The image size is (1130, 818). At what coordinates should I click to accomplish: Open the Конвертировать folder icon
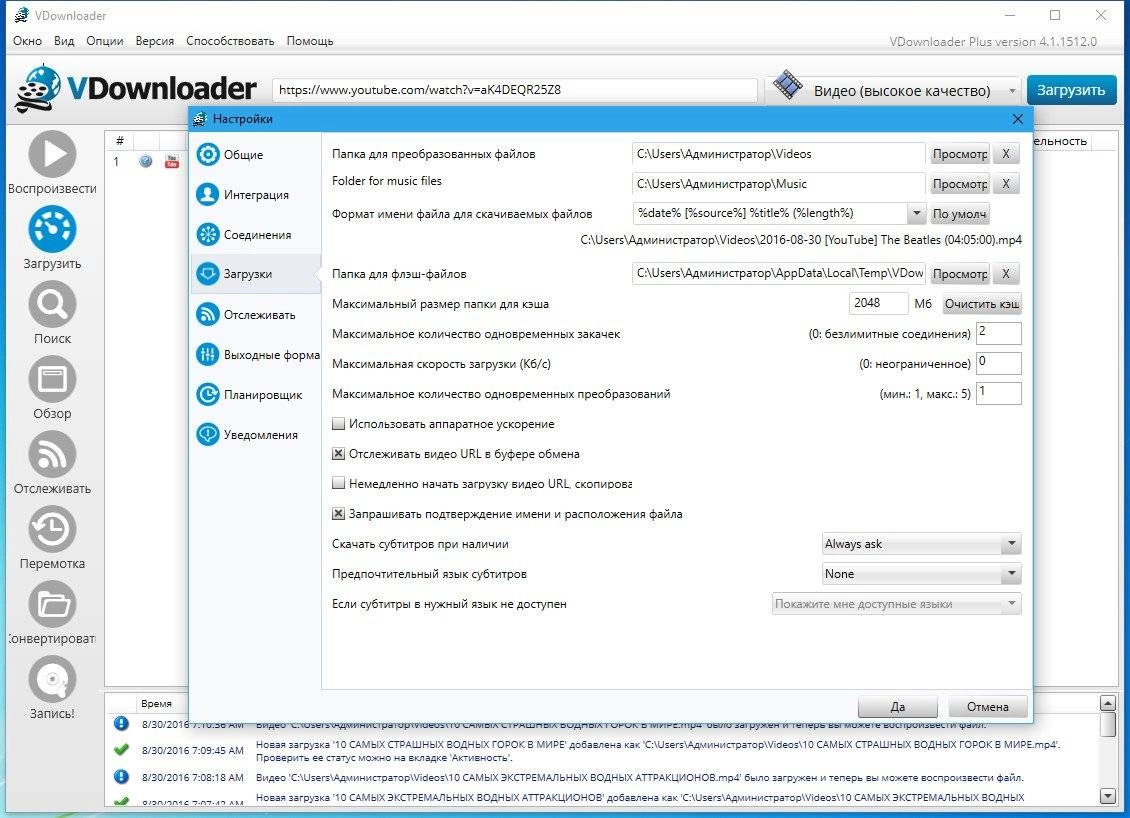[52, 604]
